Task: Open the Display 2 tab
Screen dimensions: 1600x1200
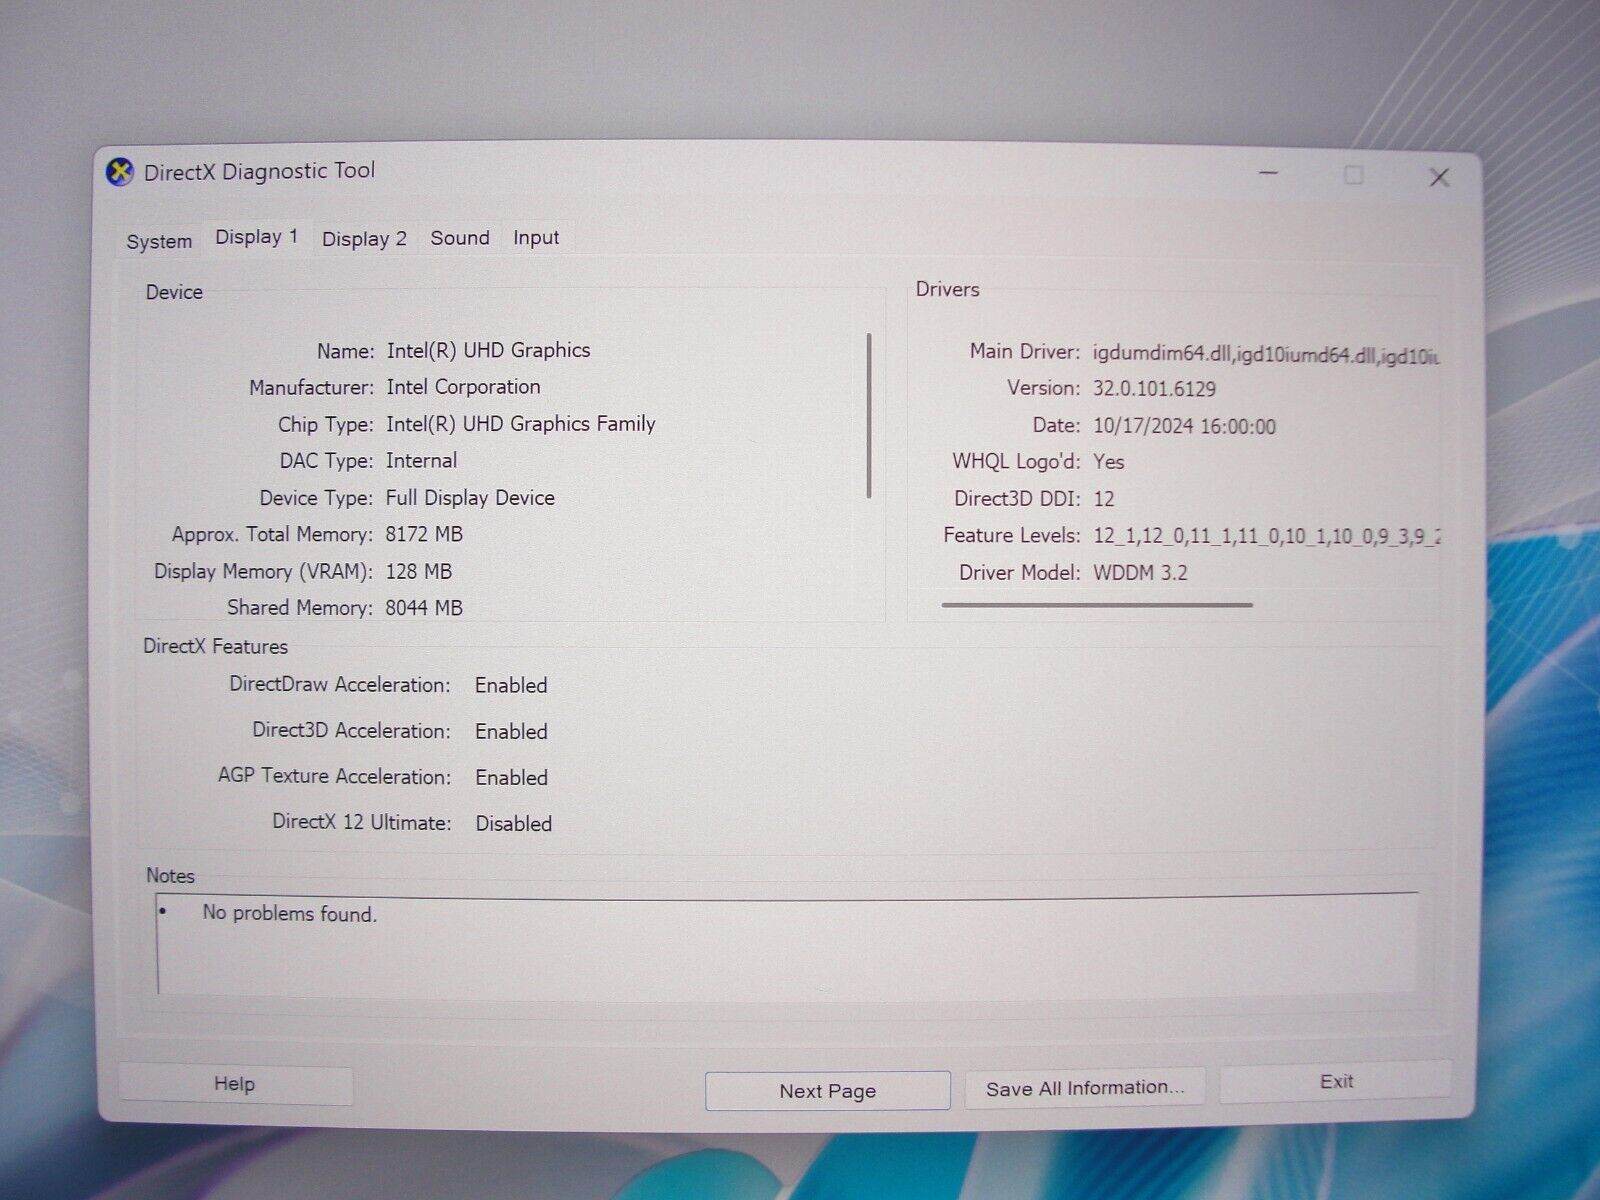Action: click(x=364, y=237)
